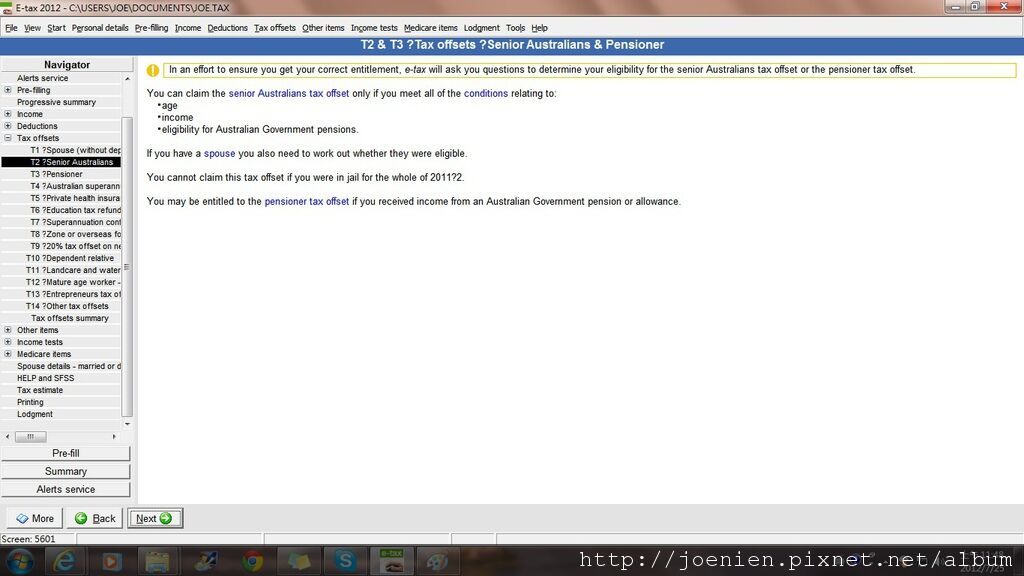Click the Windows Start orb
The image size is (1024, 576).
(x=20, y=561)
